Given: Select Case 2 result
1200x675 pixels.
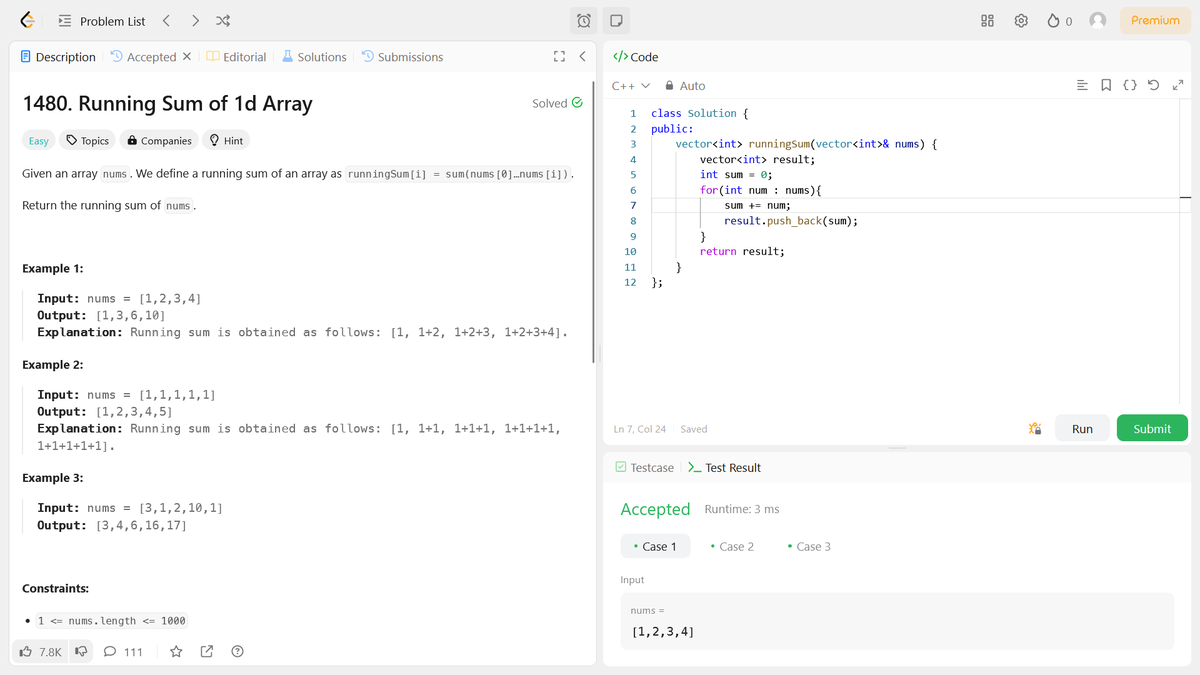Looking at the screenshot, I should pyautogui.click(x=732, y=546).
